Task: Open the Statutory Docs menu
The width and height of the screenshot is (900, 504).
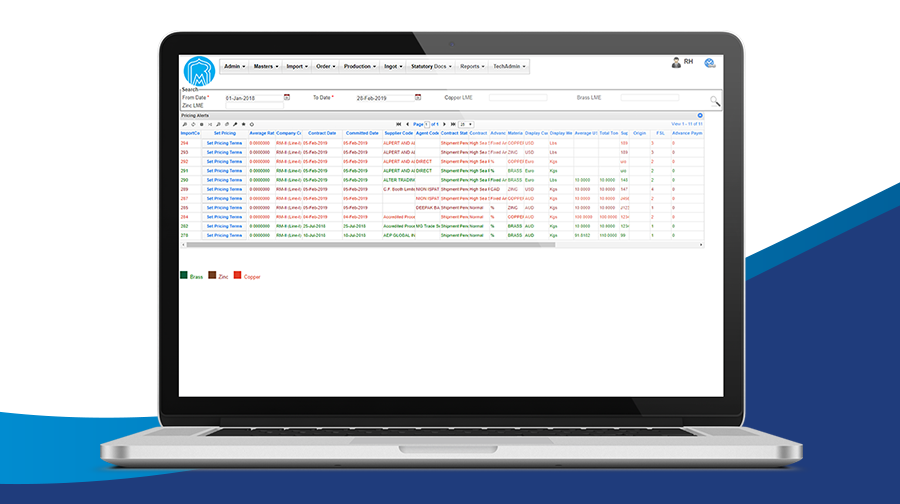Action: click(431, 66)
